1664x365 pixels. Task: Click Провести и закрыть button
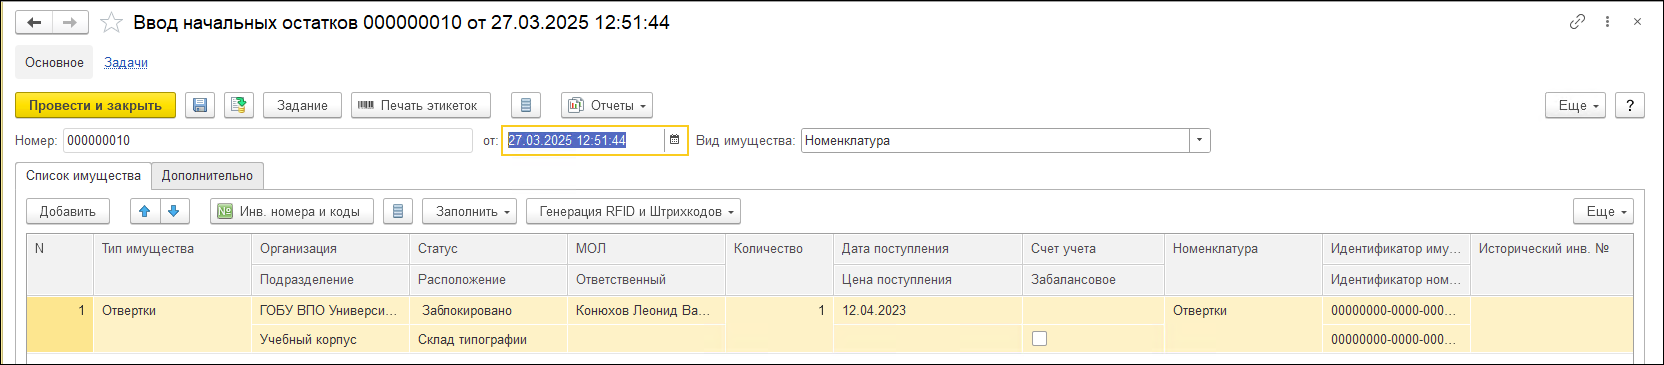click(x=95, y=105)
